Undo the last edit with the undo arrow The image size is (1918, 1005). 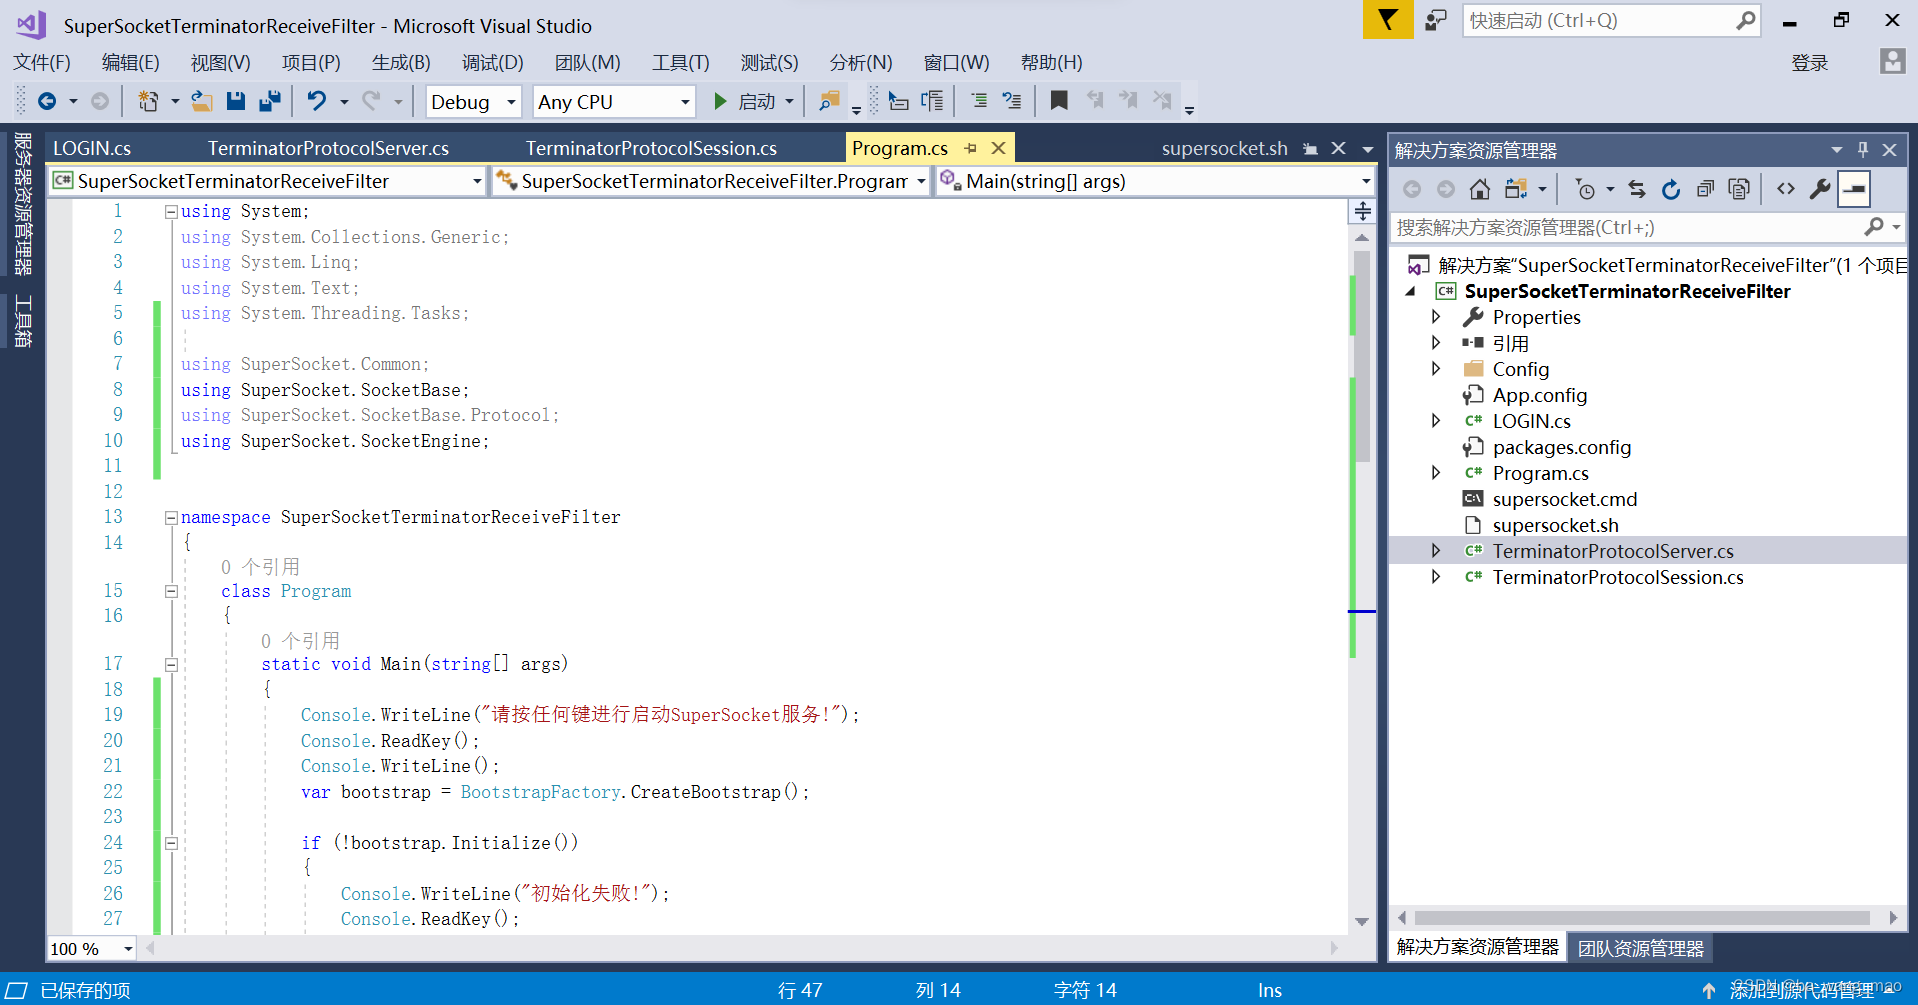pyautogui.click(x=316, y=101)
